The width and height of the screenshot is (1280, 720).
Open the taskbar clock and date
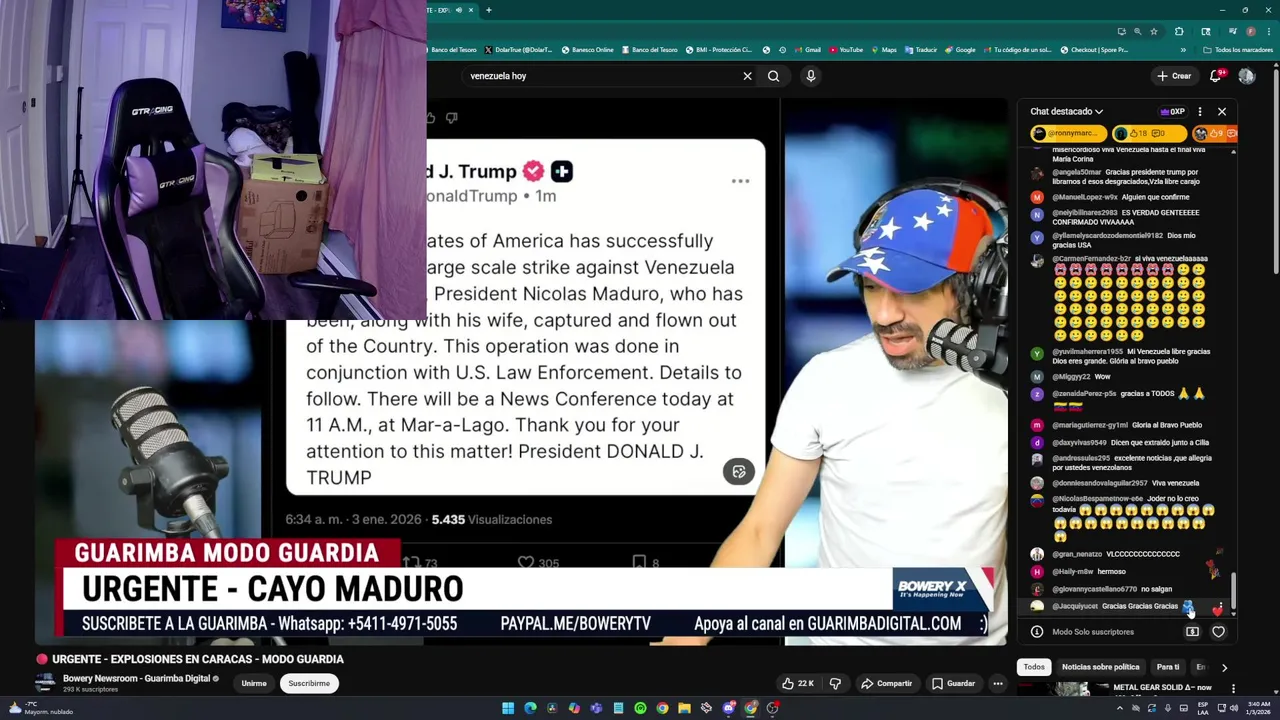pyautogui.click(x=1258, y=708)
